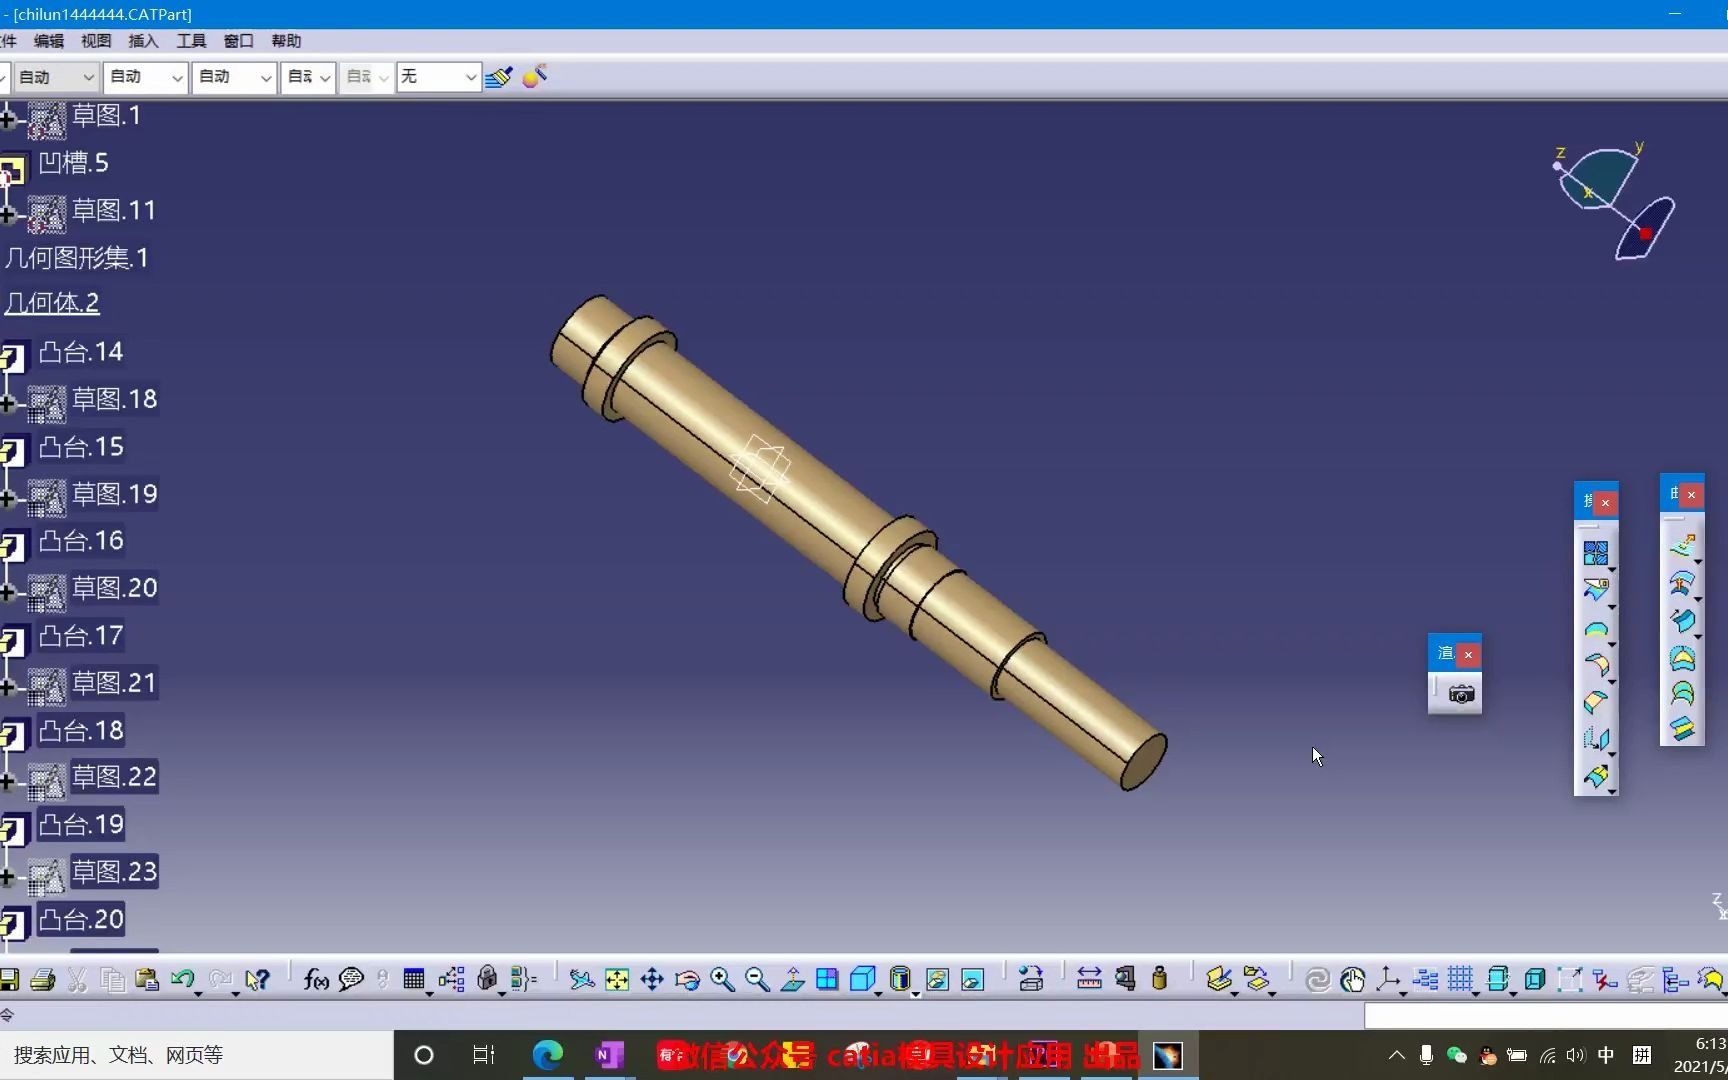Close the camera floating toolbar
The image size is (1728, 1080).
click(x=1468, y=654)
